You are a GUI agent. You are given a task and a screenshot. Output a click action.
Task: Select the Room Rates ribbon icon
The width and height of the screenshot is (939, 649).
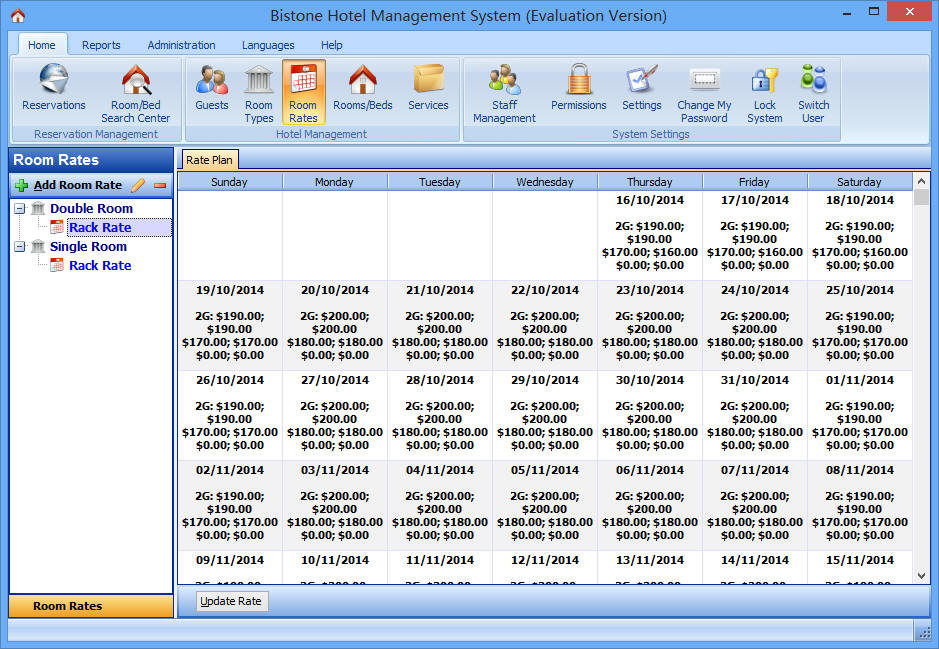point(304,92)
